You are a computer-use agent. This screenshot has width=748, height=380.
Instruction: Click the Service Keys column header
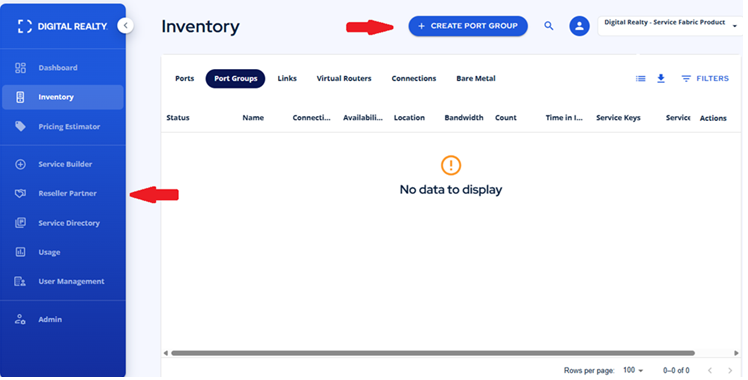618,118
